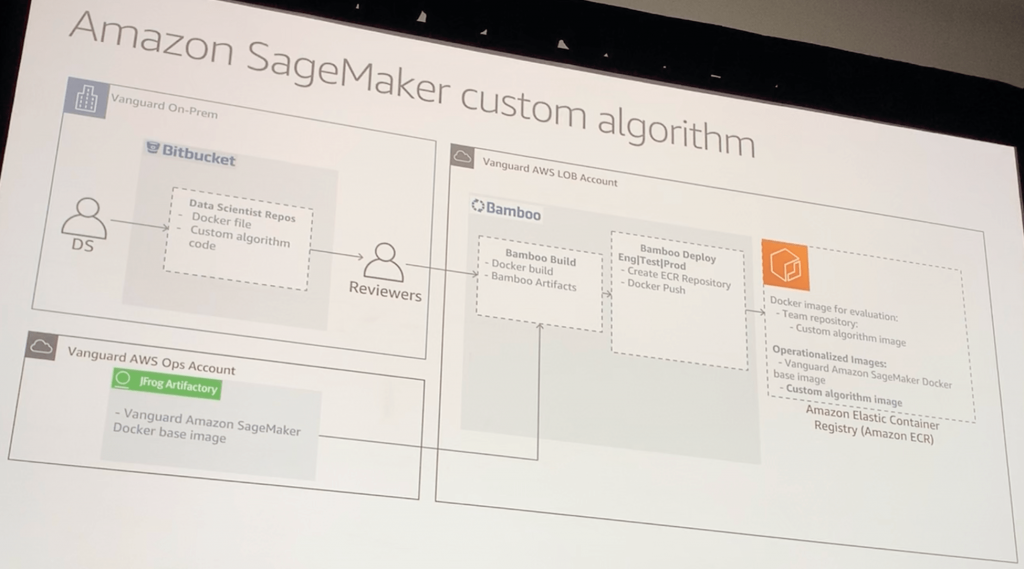The image size is (1024, 569).
Task: Click the 'Docker file' bullet
Action: tap(221, 220)
